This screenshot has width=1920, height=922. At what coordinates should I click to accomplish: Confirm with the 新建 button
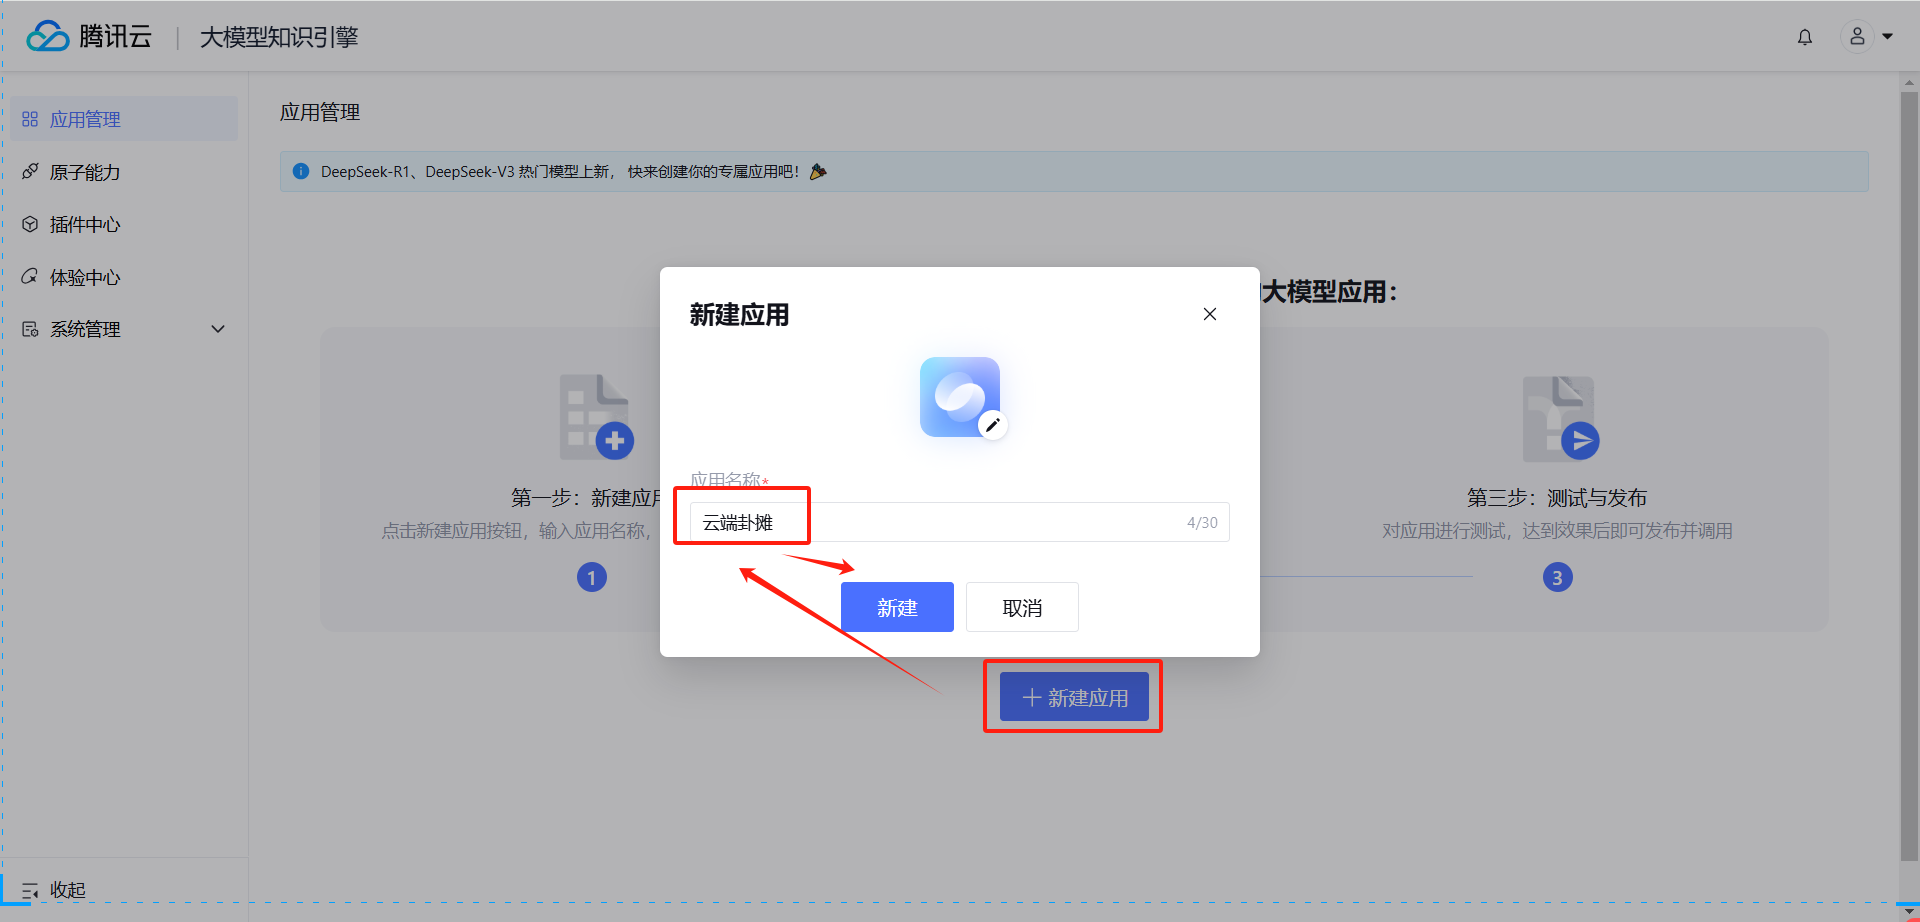pos(897,607)
